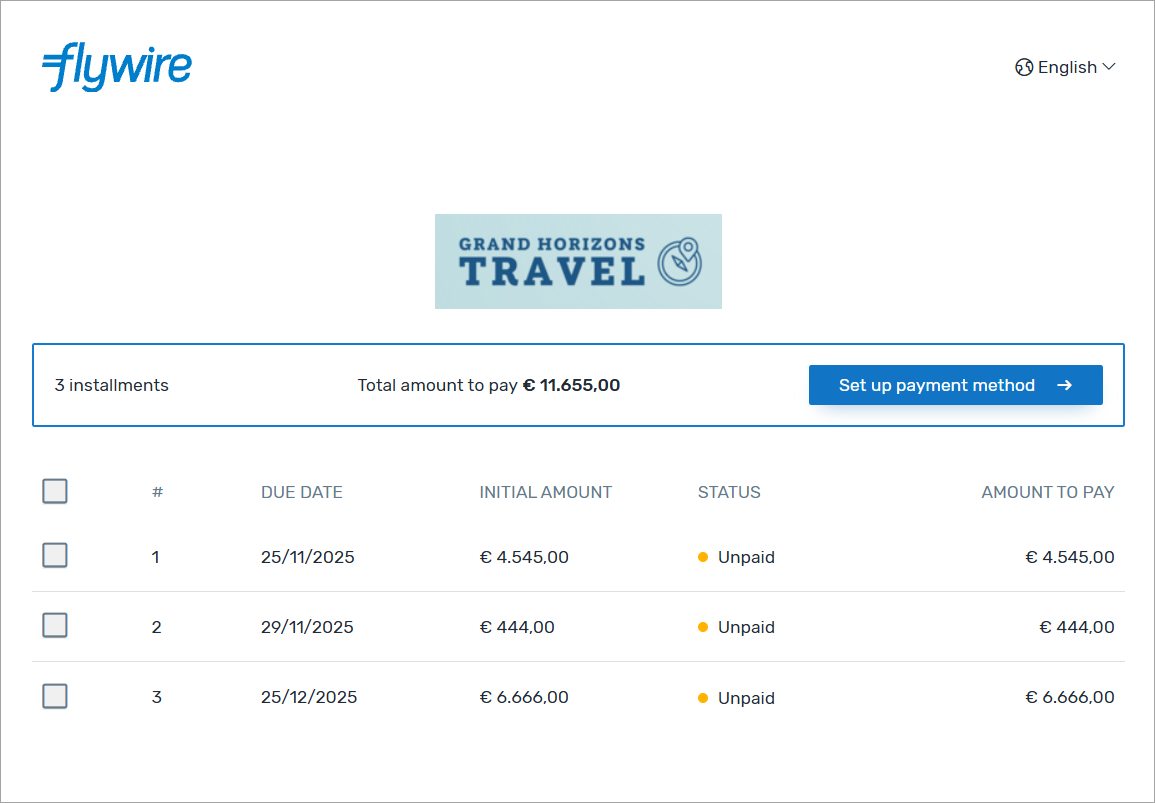Click the compass icon in the travel logo

(x=680, y=262)
